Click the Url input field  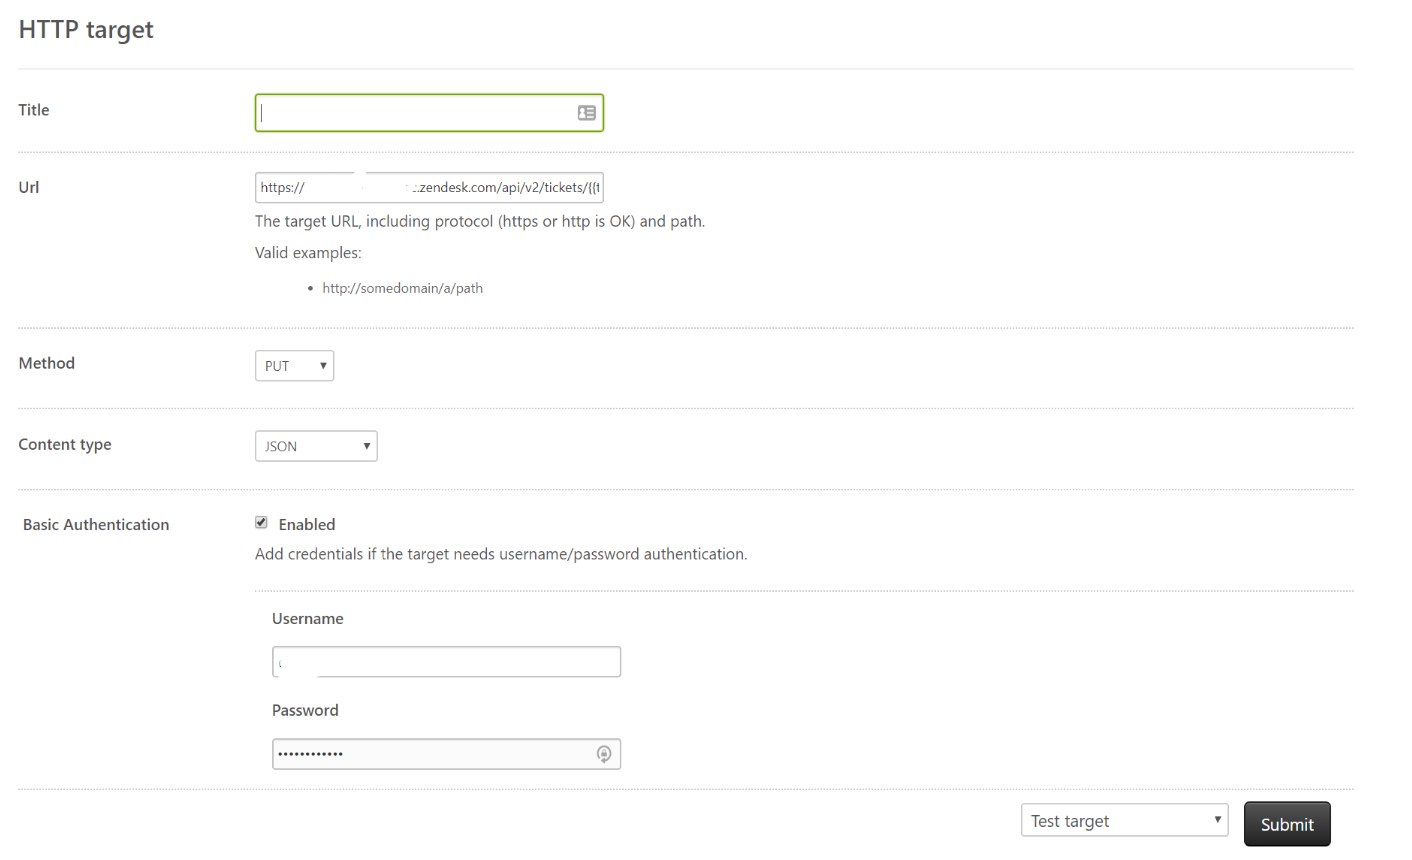(x=428, y=187)
